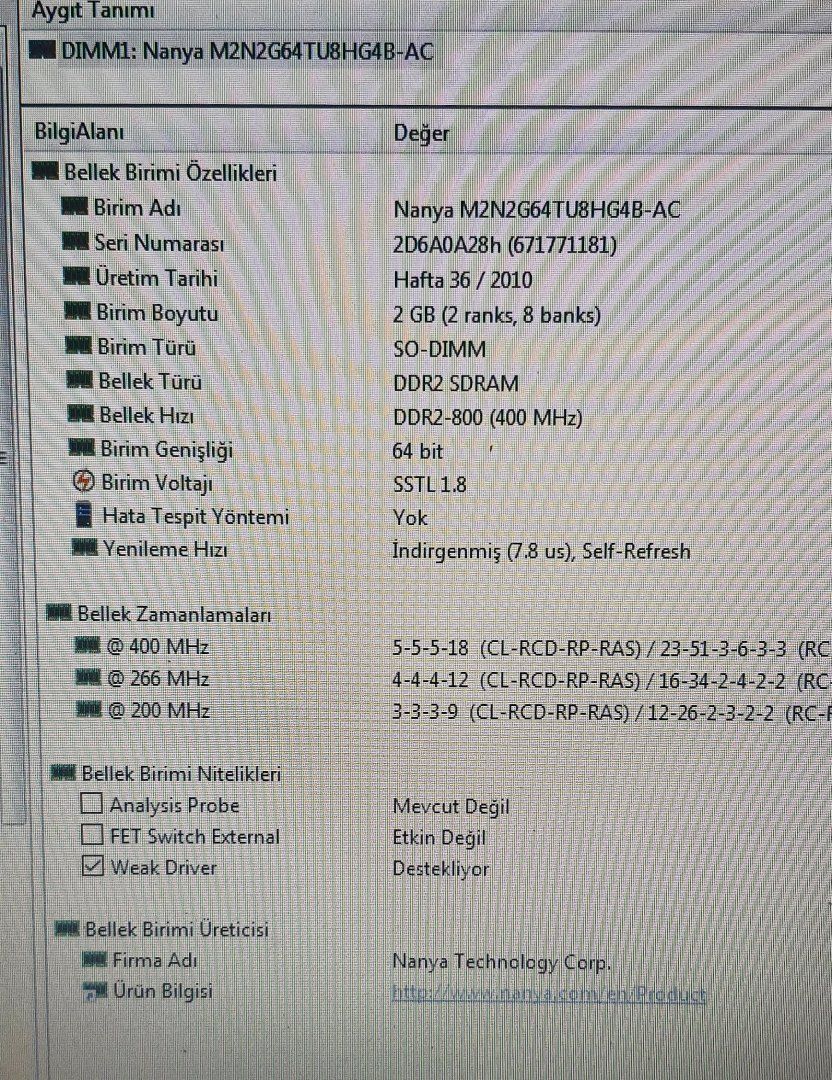Select the 64 bit value
Image resolution: width=832 pixels, height=1080 pixels.
(x=417, y=451)
